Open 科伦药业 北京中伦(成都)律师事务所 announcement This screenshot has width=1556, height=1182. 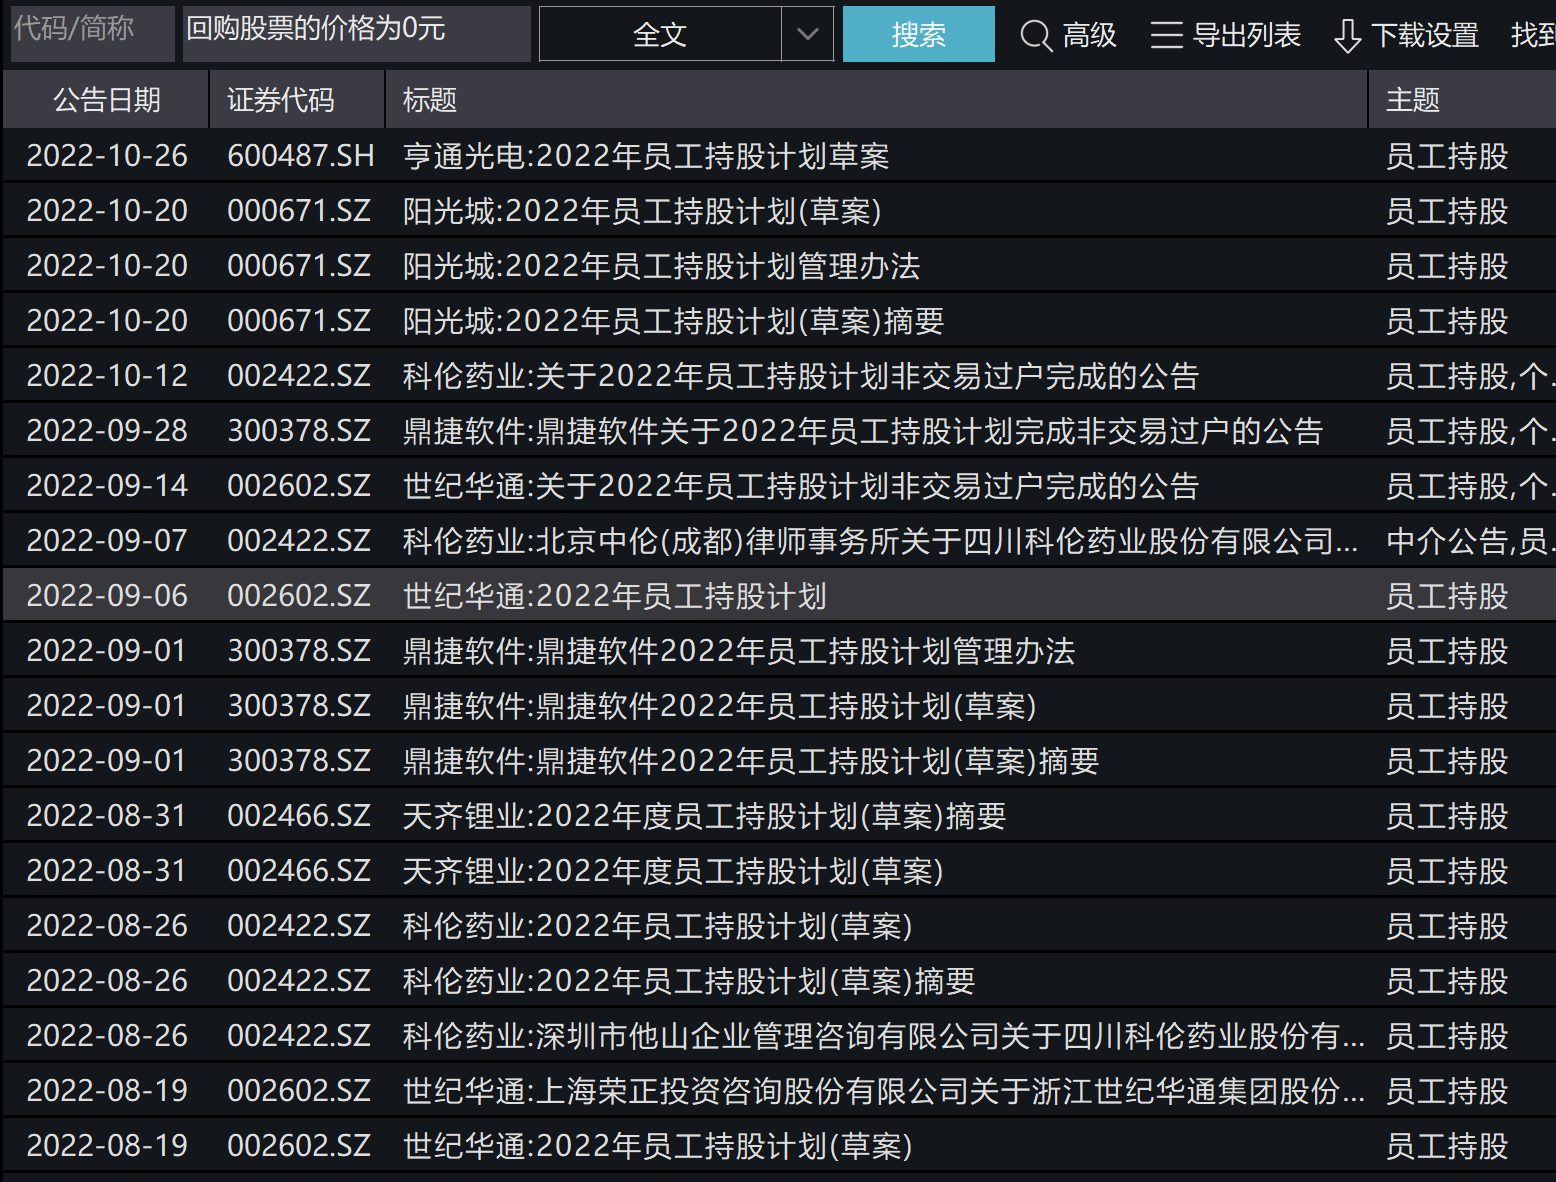click(880, 541)
